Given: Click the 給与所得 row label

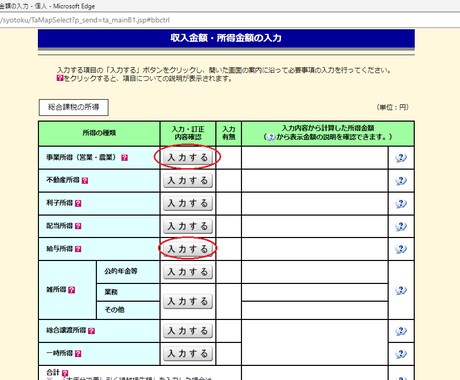Looking at the screenshot, I should 59,249.
